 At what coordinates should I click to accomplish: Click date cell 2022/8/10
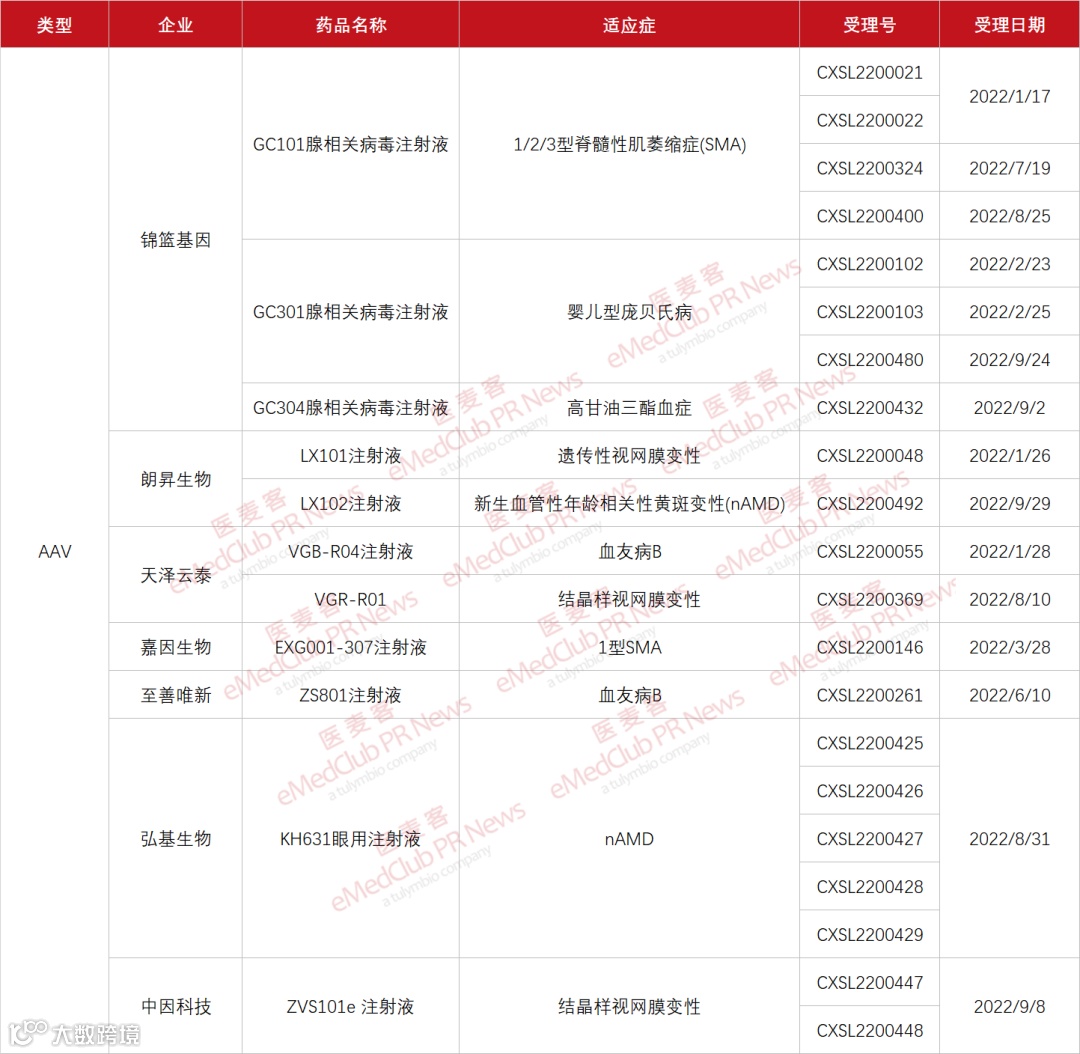(x=1009, y=599)
